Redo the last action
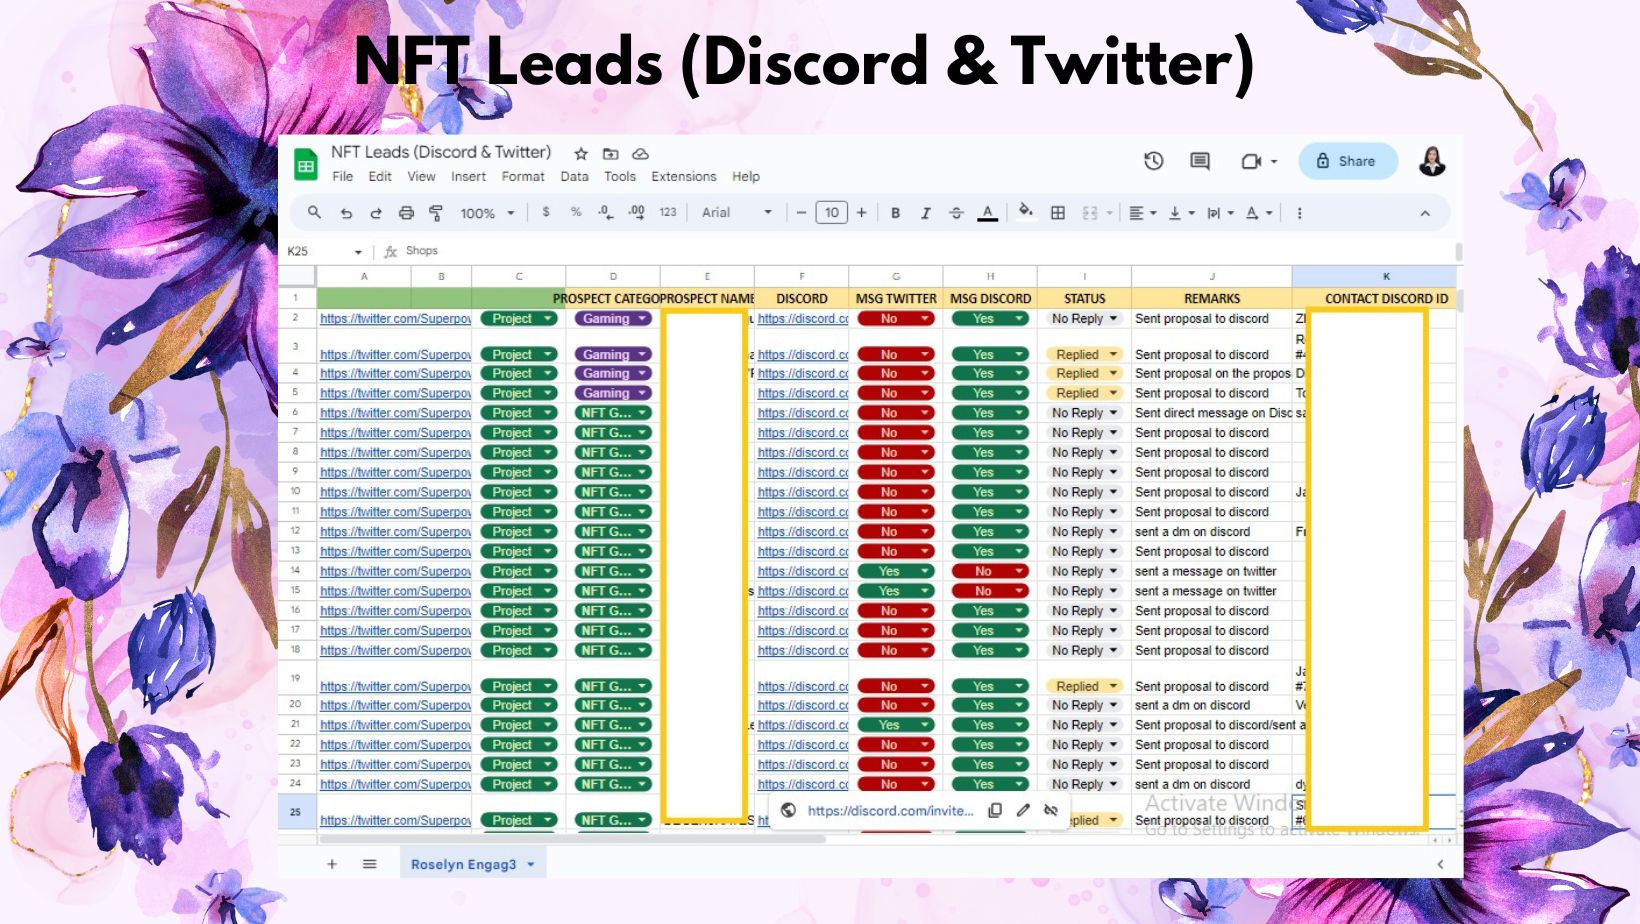This screenshot has height=924, width=1640. click(x=376, y=213)
